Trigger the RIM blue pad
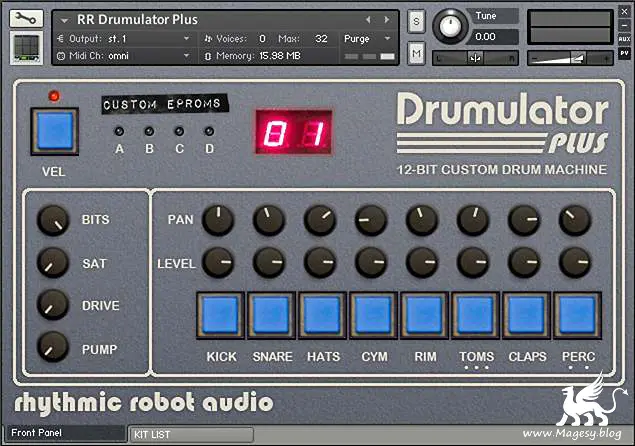Image resolution: width=635 pixels, height=446 pixels. 424,315
